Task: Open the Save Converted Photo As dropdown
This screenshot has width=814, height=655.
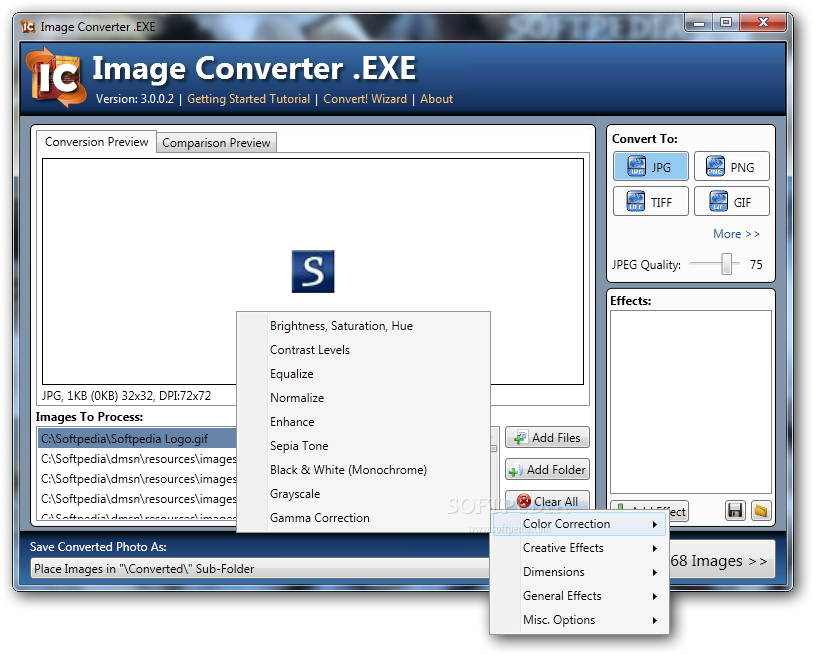Action: (x=260, y=569)
